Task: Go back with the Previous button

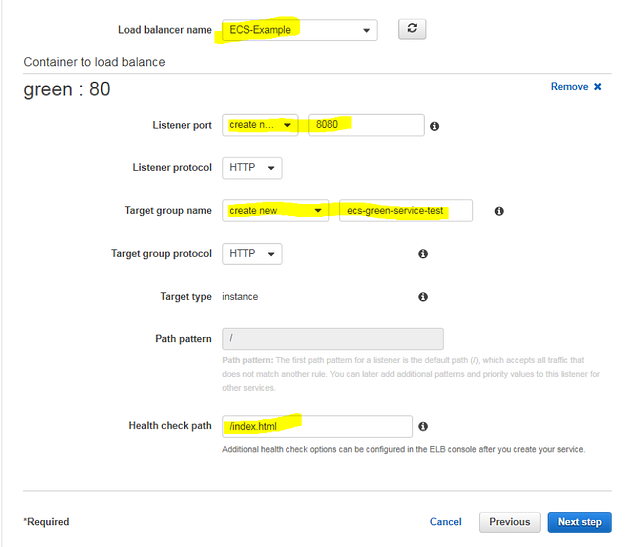Action: pyautogui.click(x=509, y=522)
